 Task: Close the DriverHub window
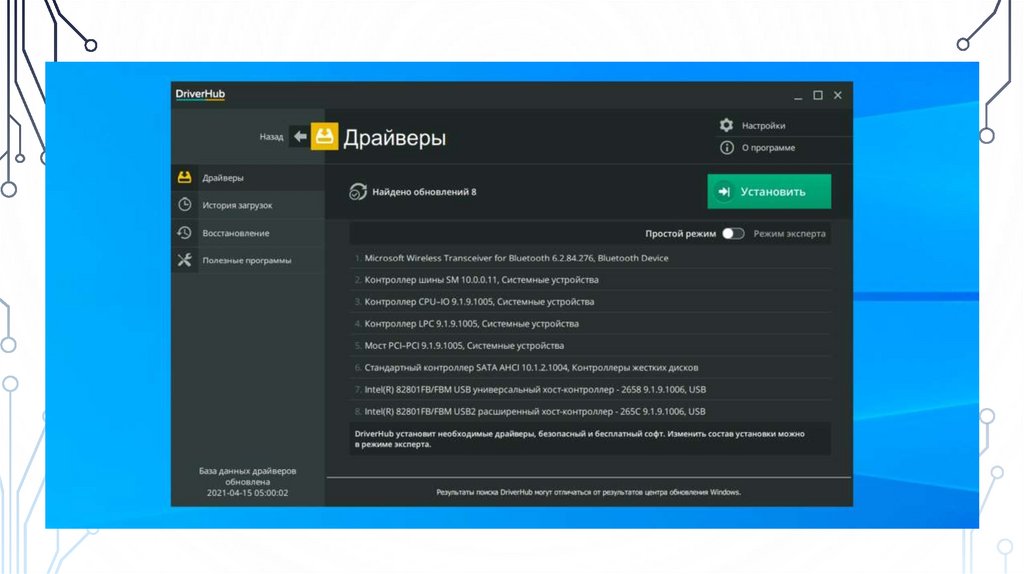click(x=838, y=95)
